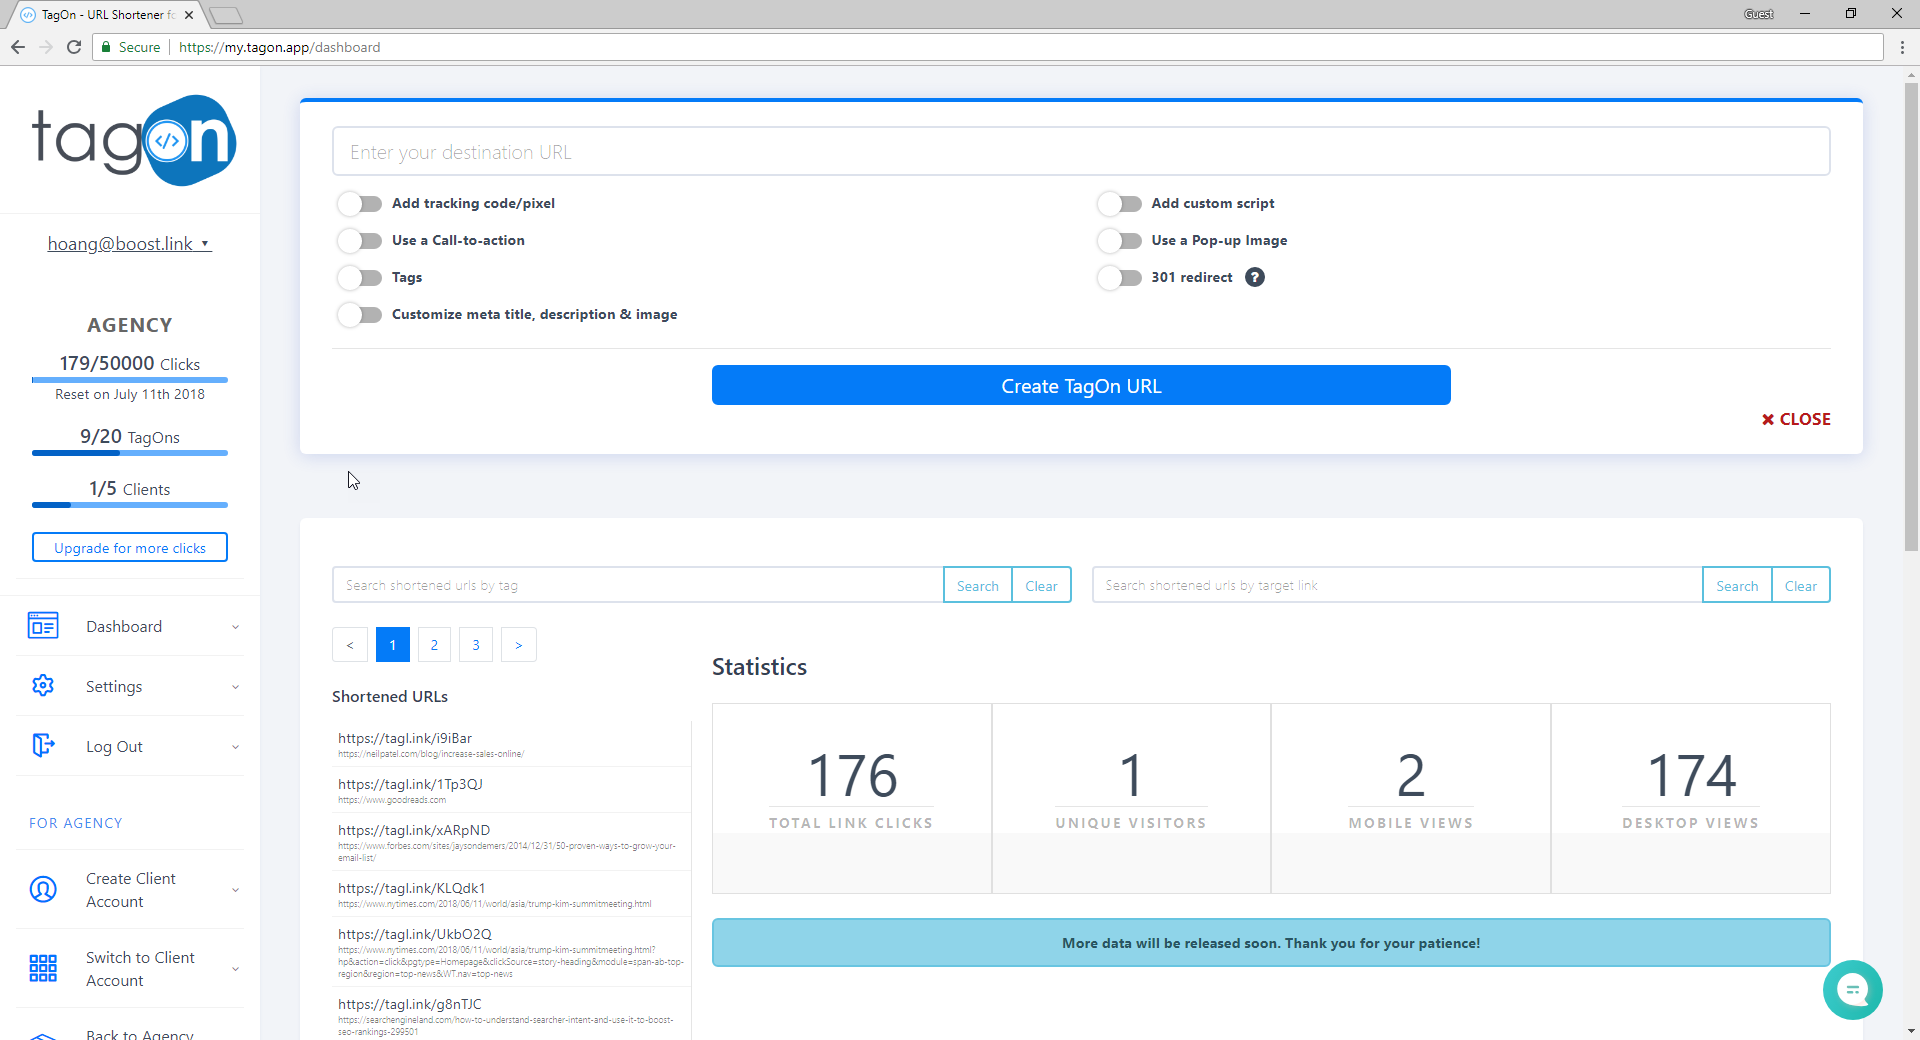This screenshot has width=1920, height=1040.
Task: Select Create Client Account menu item
Action: point(131,890)
